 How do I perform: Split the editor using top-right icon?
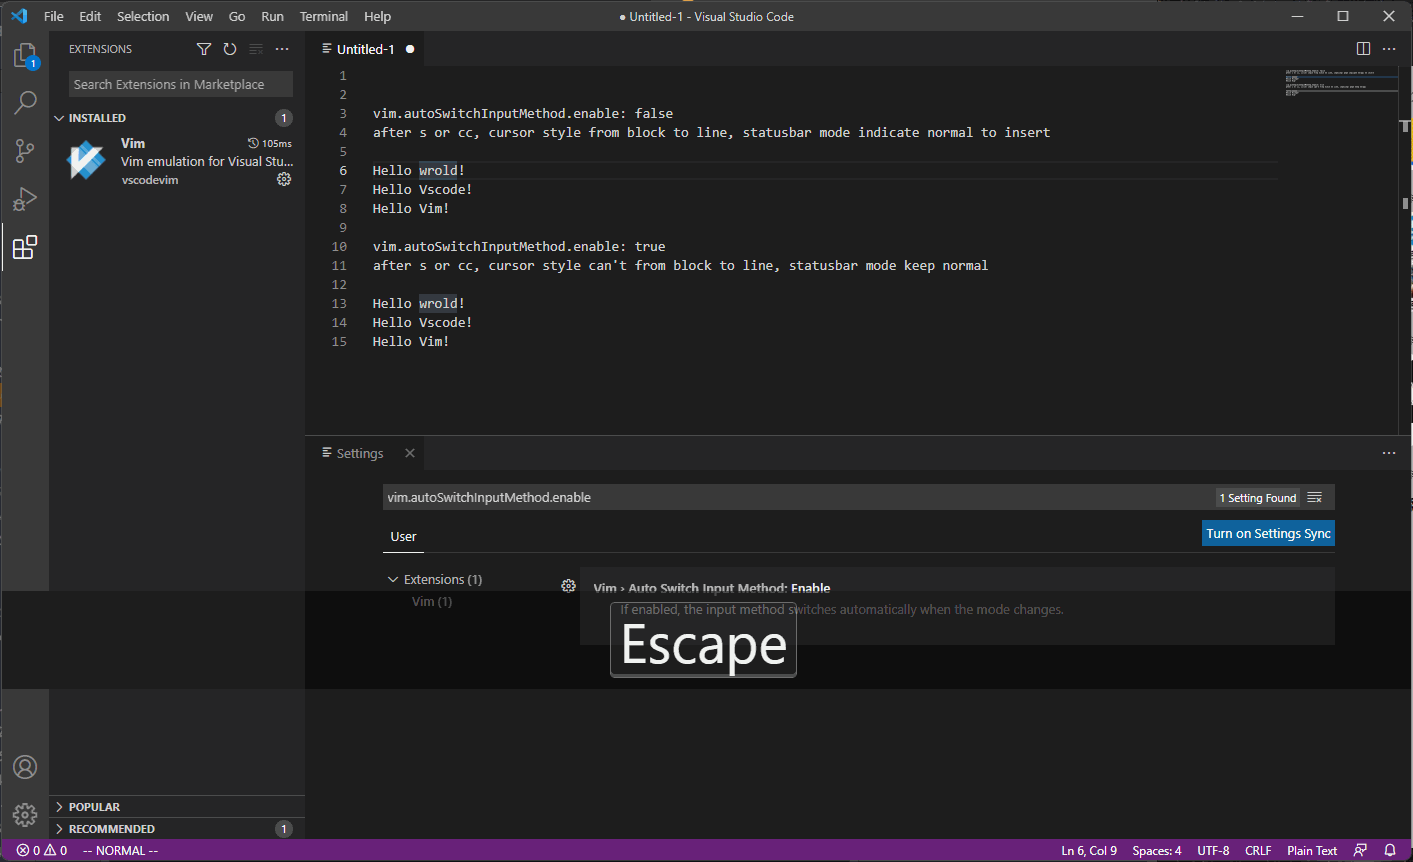coord(1362,48)
